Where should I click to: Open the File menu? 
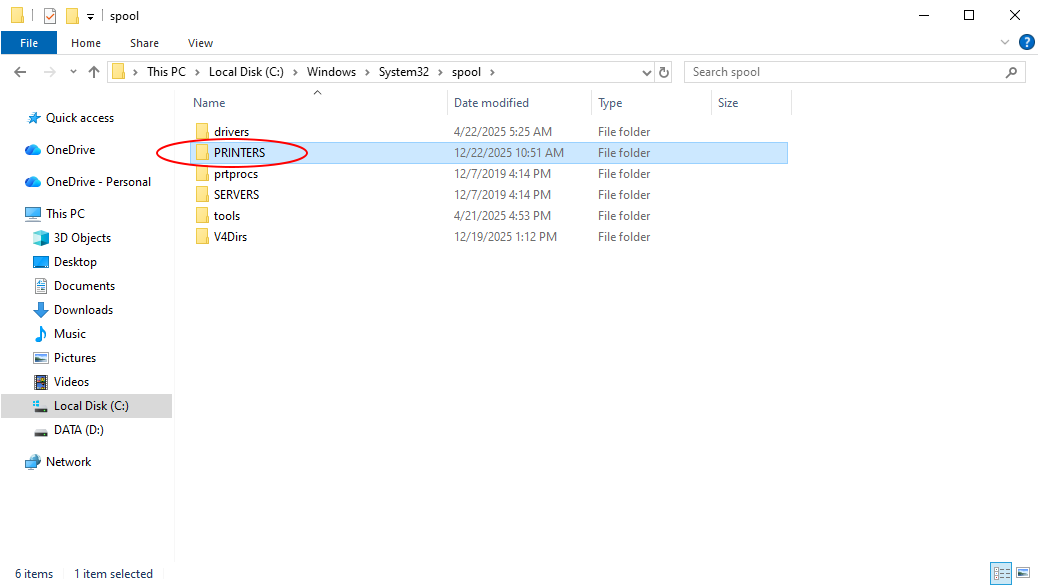pos(29,43)
